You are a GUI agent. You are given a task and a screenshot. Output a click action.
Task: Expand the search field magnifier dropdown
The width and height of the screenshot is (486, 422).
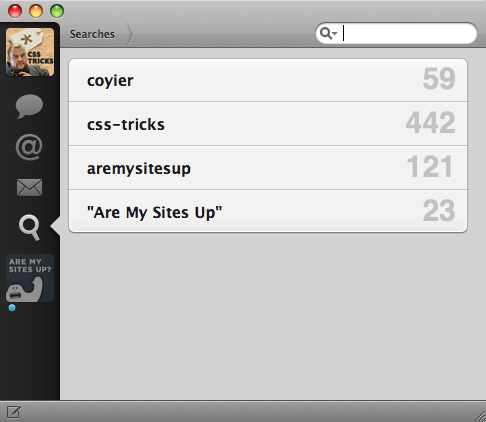(x=328, y=33)
